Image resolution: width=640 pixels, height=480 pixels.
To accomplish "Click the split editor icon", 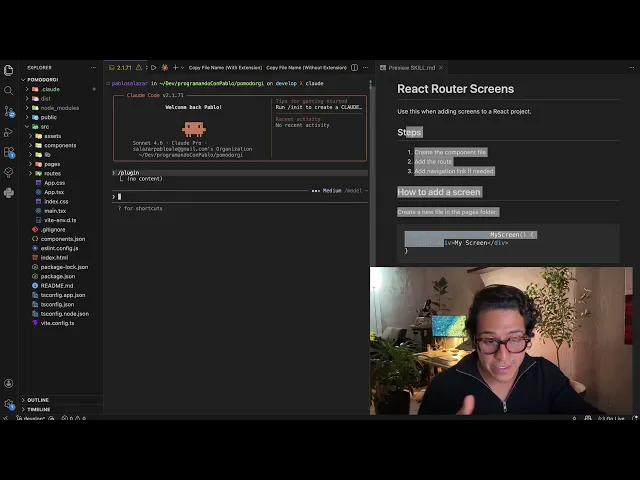I will (354, 68).
